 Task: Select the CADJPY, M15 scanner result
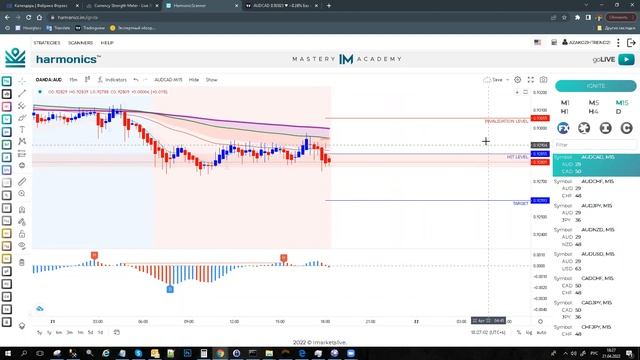pyautogui.click(x=596, y=310)
